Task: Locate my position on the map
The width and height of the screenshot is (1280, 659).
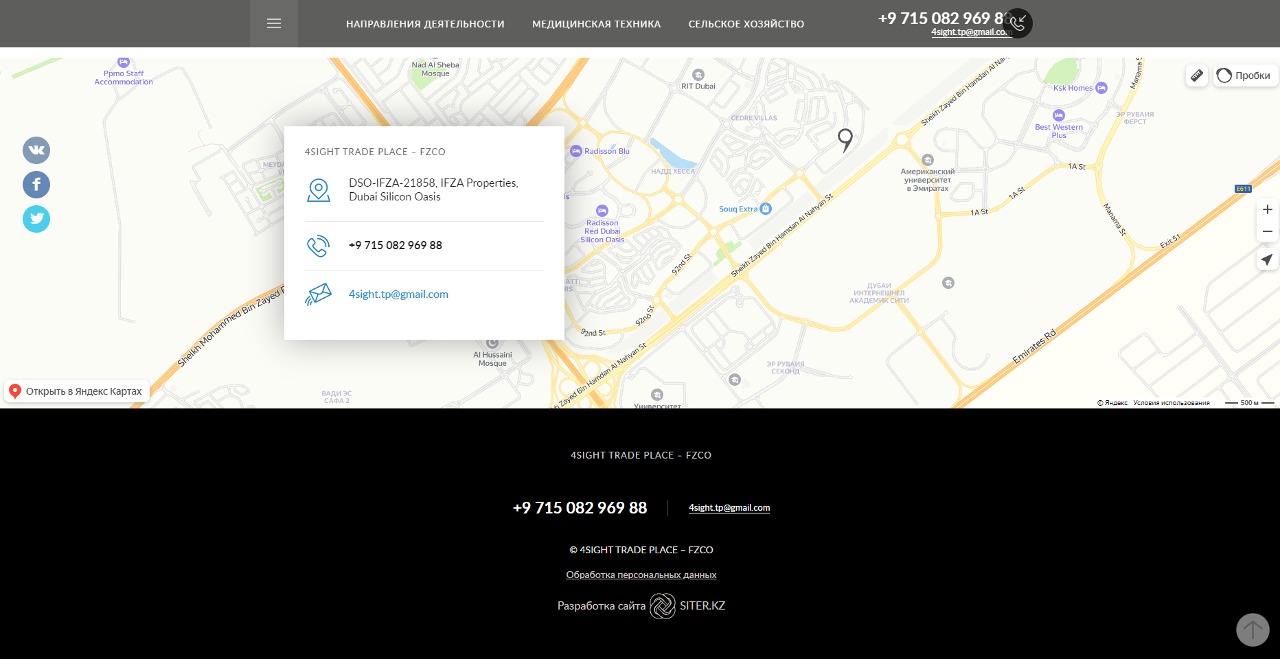Action: point(1268,260)
